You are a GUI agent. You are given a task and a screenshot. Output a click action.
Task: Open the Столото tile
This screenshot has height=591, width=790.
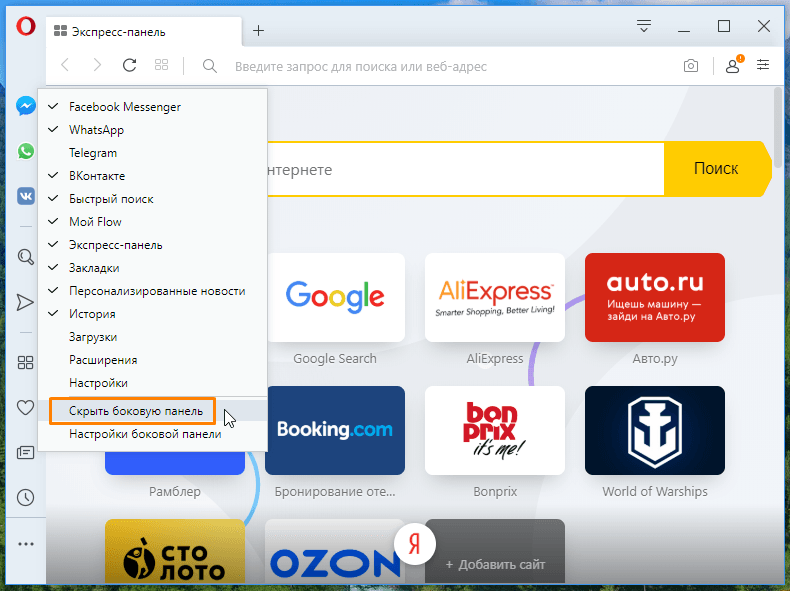tap(175, 552)
